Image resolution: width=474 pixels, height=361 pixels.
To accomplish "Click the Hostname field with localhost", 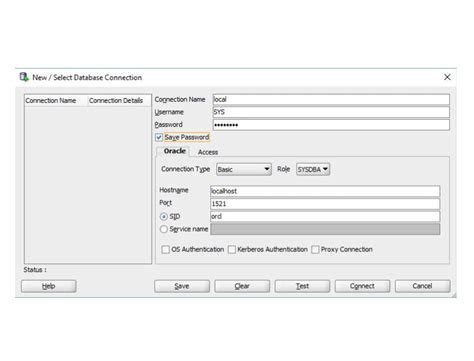I will (325, 191).
